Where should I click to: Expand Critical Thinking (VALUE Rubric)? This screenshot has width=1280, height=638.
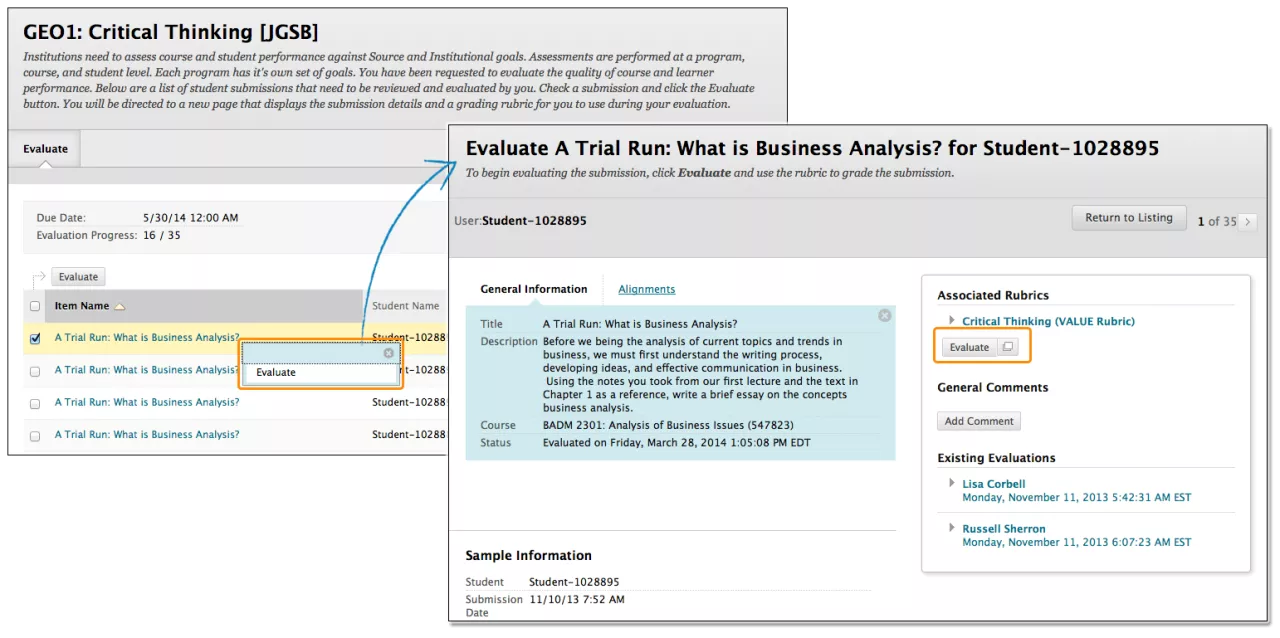[950, 321]
